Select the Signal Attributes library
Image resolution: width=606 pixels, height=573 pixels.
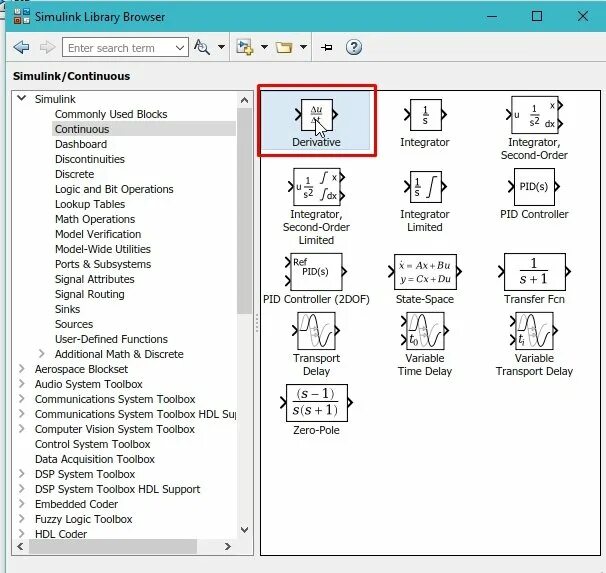tap(95, 279)
